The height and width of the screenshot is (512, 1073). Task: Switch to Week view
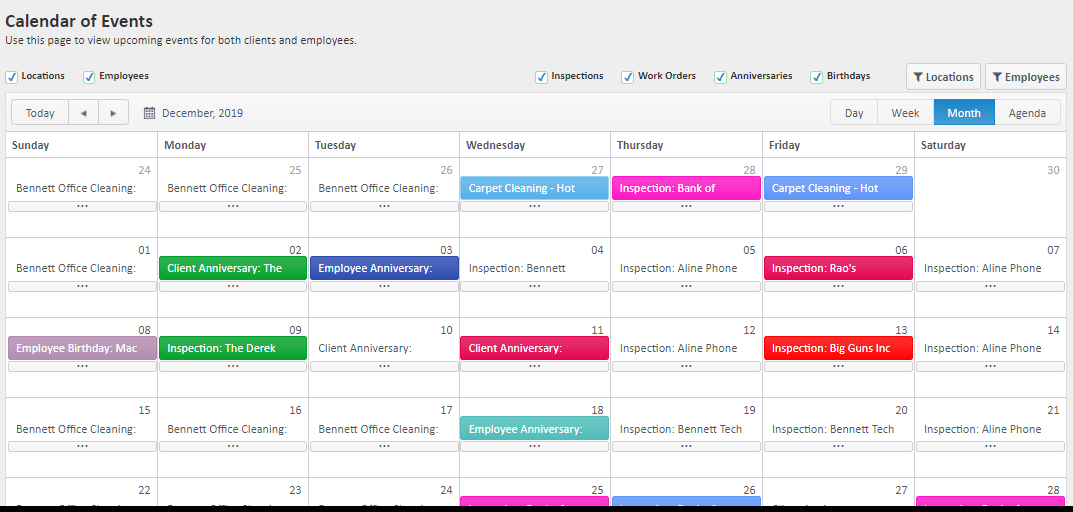point(905,113)
